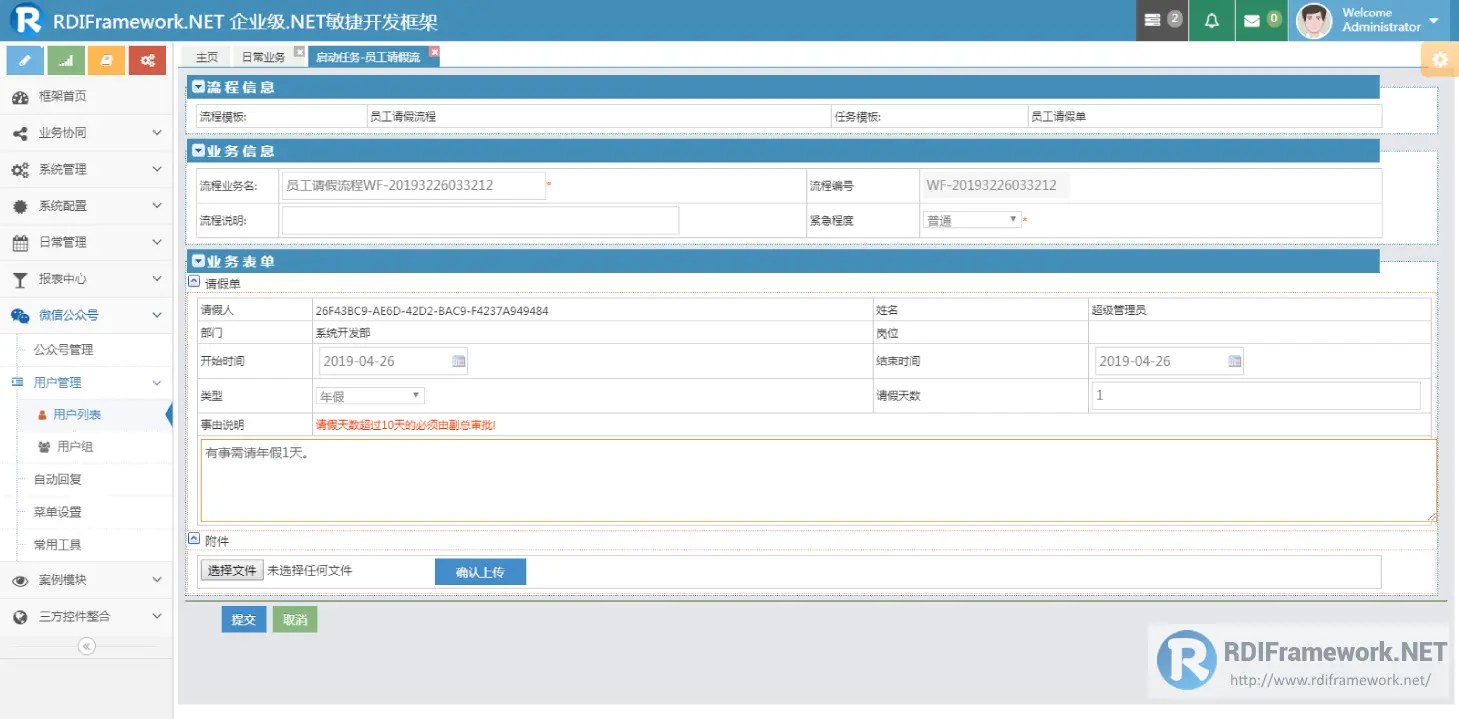The image size is (1459, 719).
Task: Open the Administrator account dropdown arrow
Action: 1434,20
